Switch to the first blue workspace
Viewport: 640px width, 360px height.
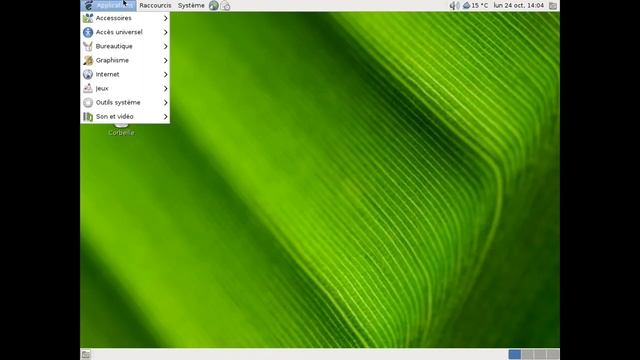click(x=515, y=354)
